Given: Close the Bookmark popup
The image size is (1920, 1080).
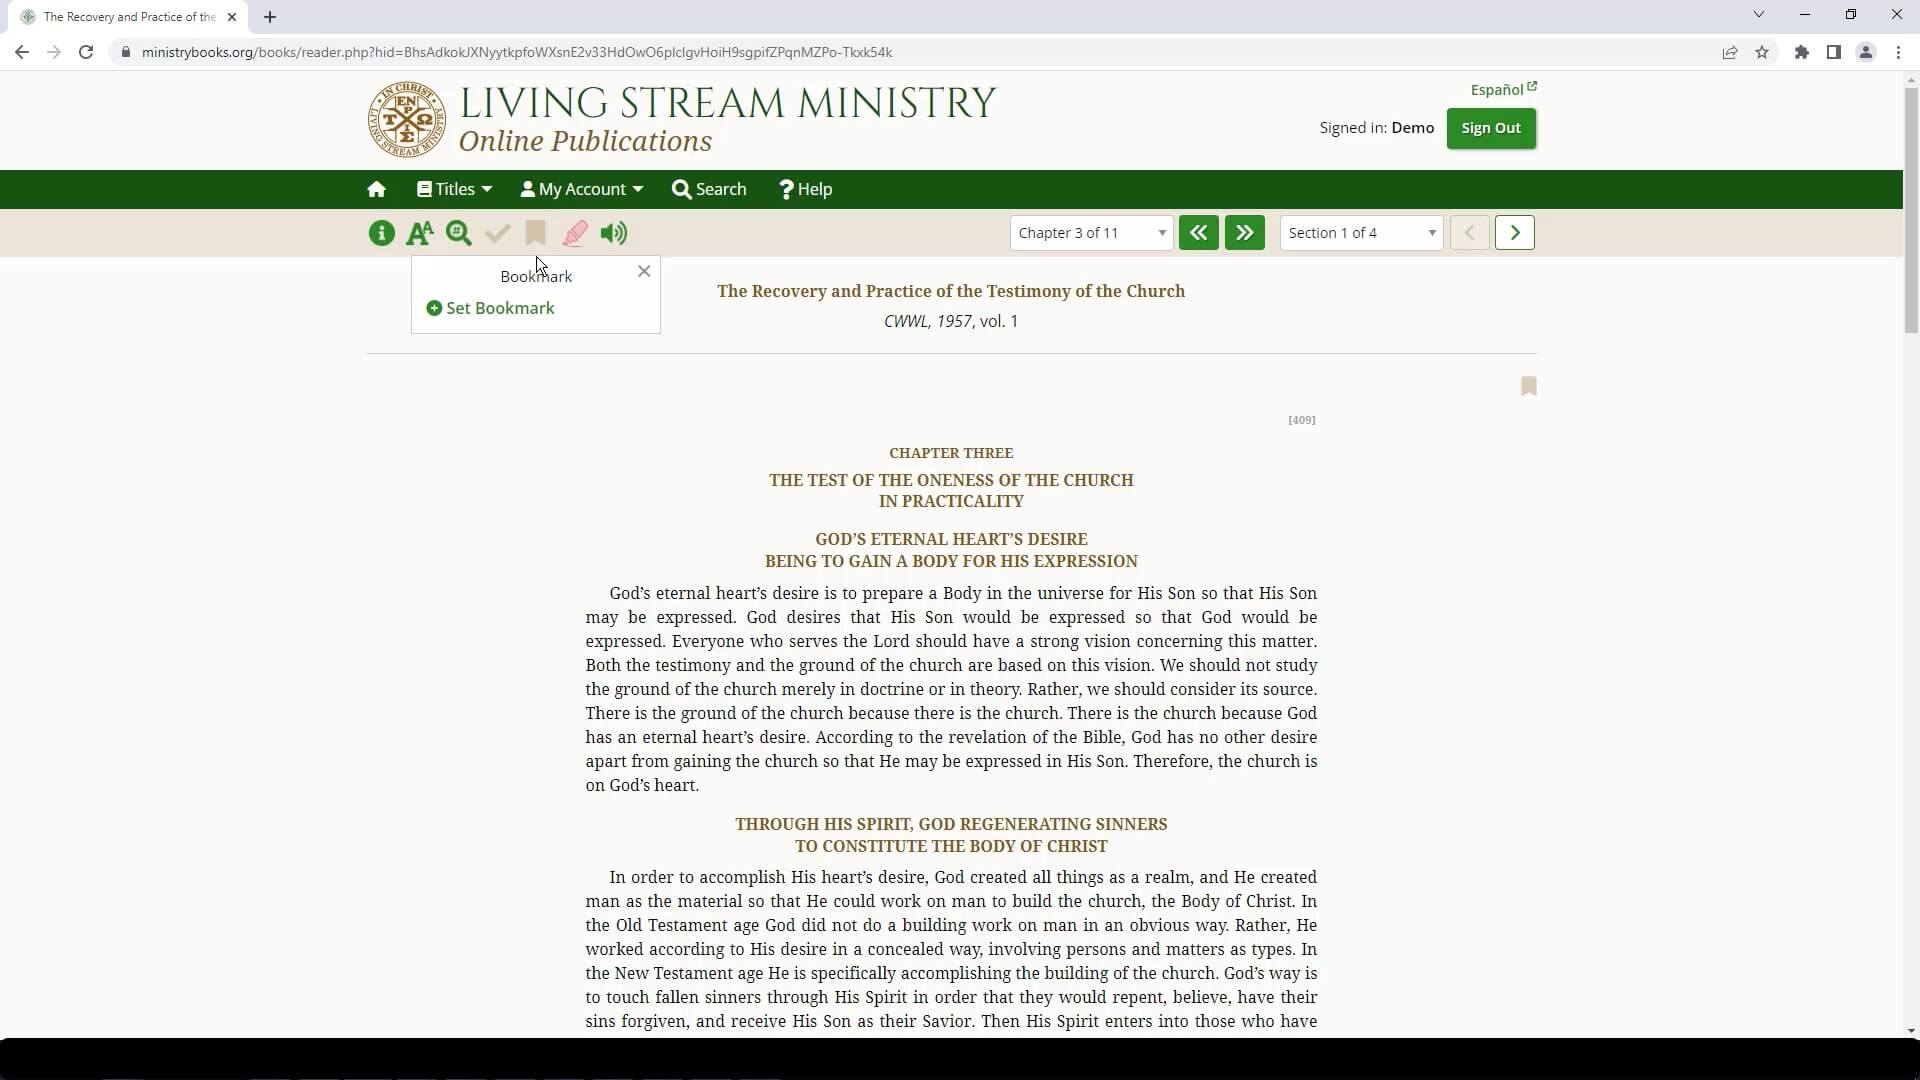Looking at the screenshot, I should tap(645, 270).
